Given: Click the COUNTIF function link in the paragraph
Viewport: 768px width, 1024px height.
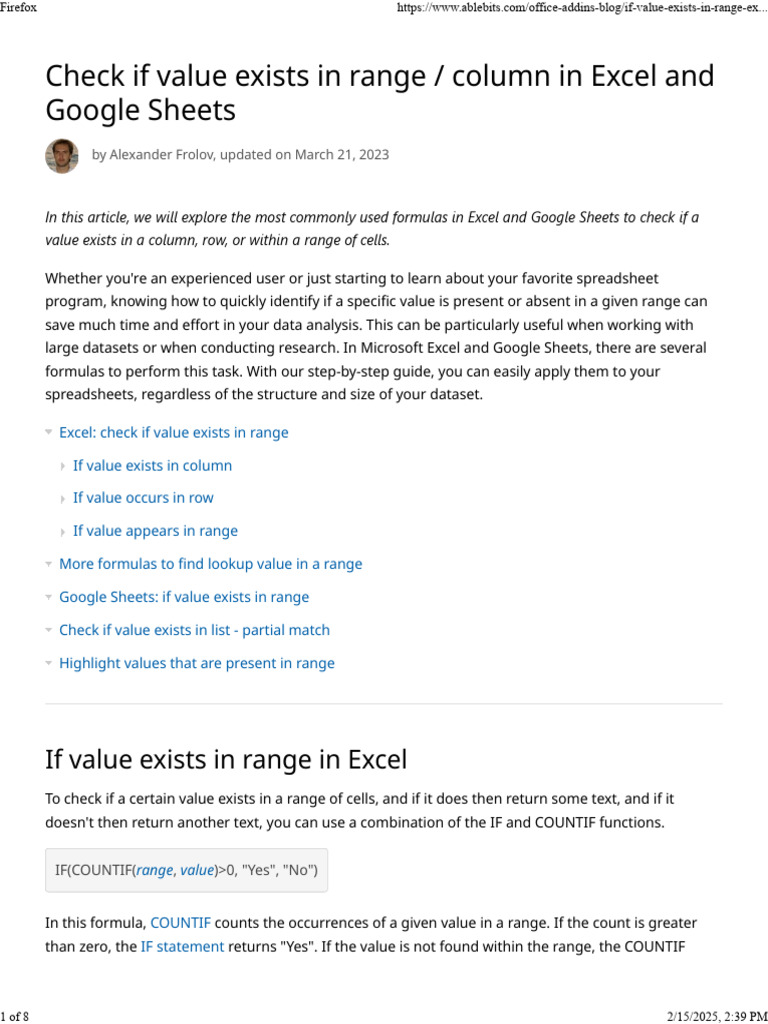Looking at the screenshot, I should click(180, 922).
